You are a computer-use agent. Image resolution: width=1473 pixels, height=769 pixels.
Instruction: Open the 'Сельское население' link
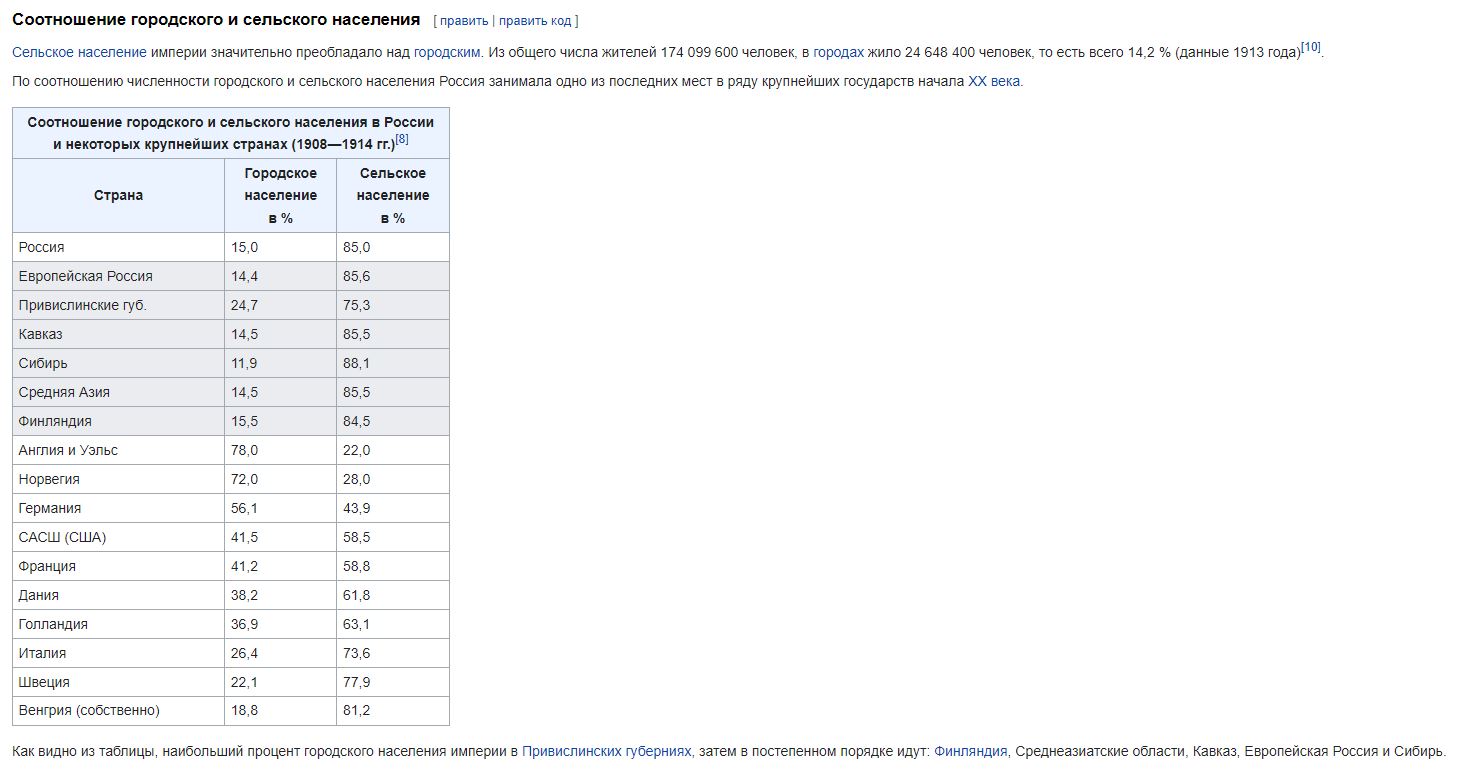[x=79, y=52]
